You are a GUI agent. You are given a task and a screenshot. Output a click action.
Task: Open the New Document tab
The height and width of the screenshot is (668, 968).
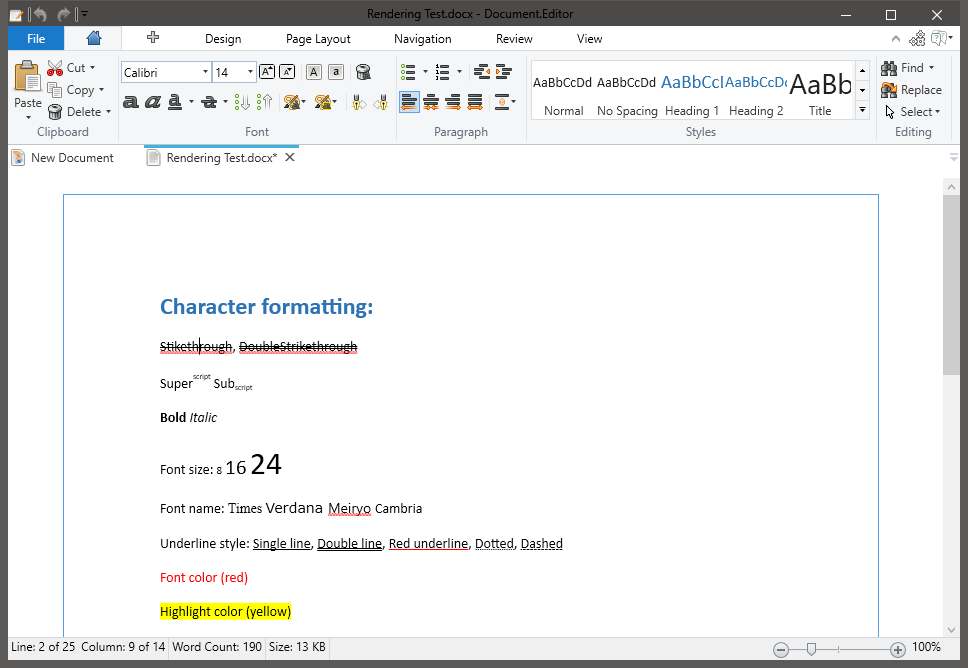click(x=62, y=158)
